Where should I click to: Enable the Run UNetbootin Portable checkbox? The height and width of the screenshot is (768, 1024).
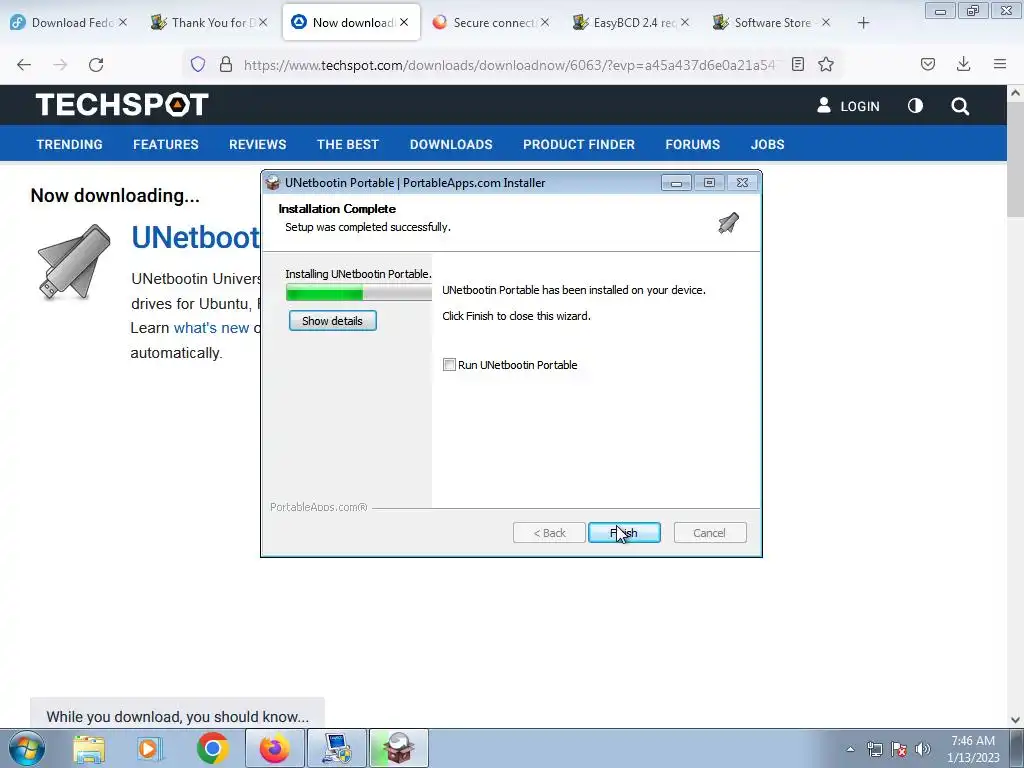(x=449, y=364)
